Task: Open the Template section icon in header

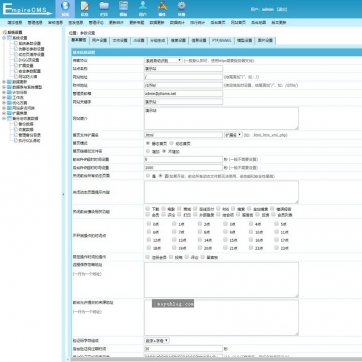Action: [x=123, y=6]
